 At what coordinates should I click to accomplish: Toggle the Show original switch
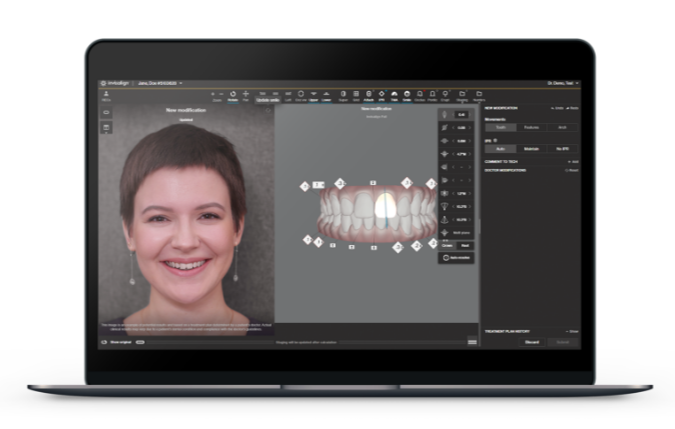(140, 341)
